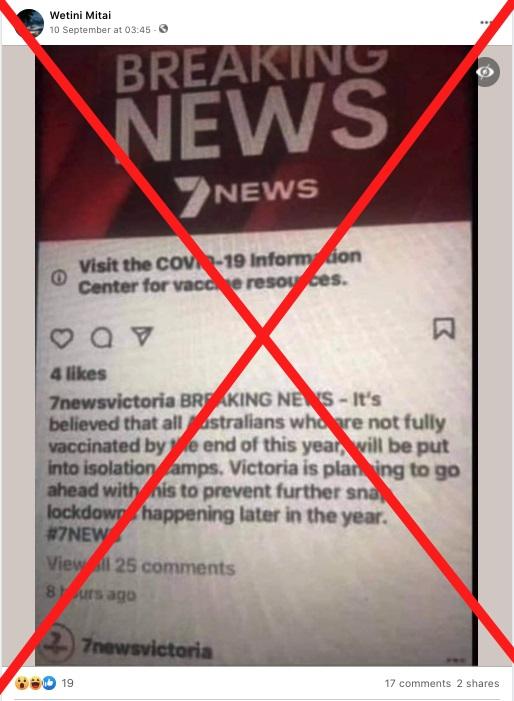This screenshot has height=701, width=514.
Task: Click the heart like icon in image
Action: [62, 338]
